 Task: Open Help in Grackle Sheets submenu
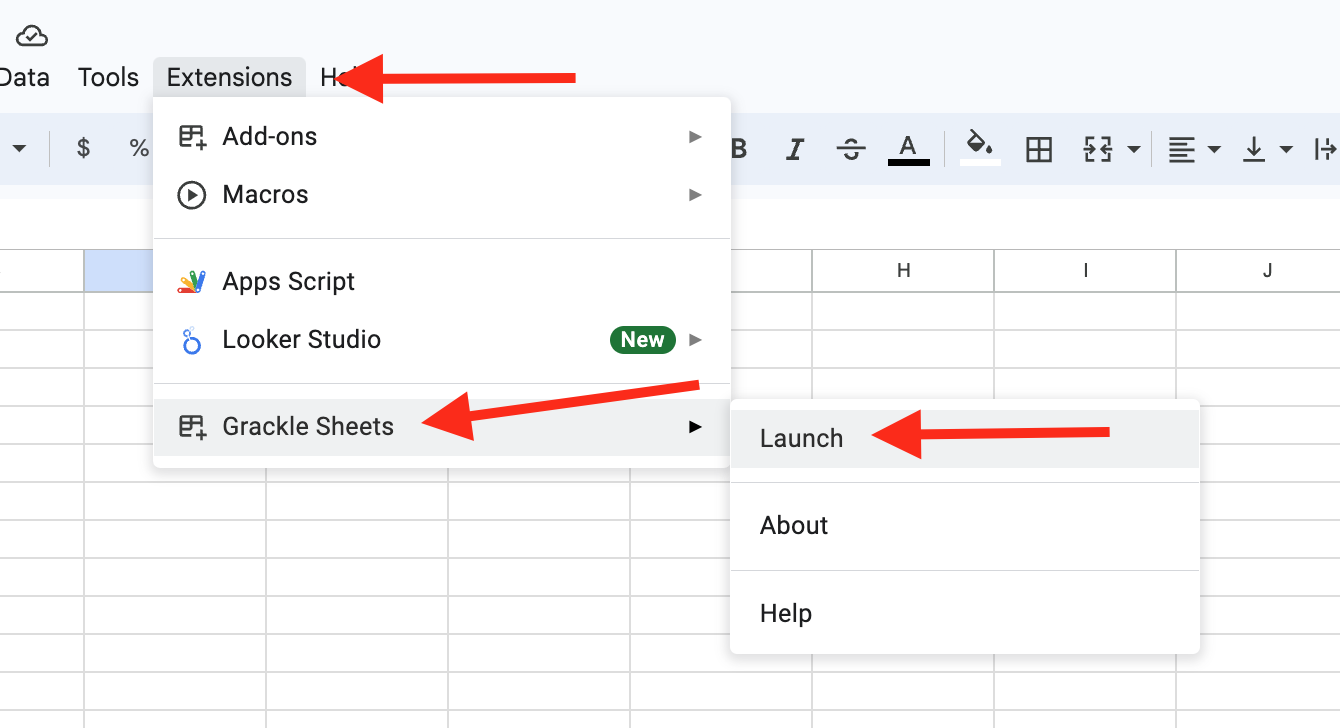(x=965, y=613)
